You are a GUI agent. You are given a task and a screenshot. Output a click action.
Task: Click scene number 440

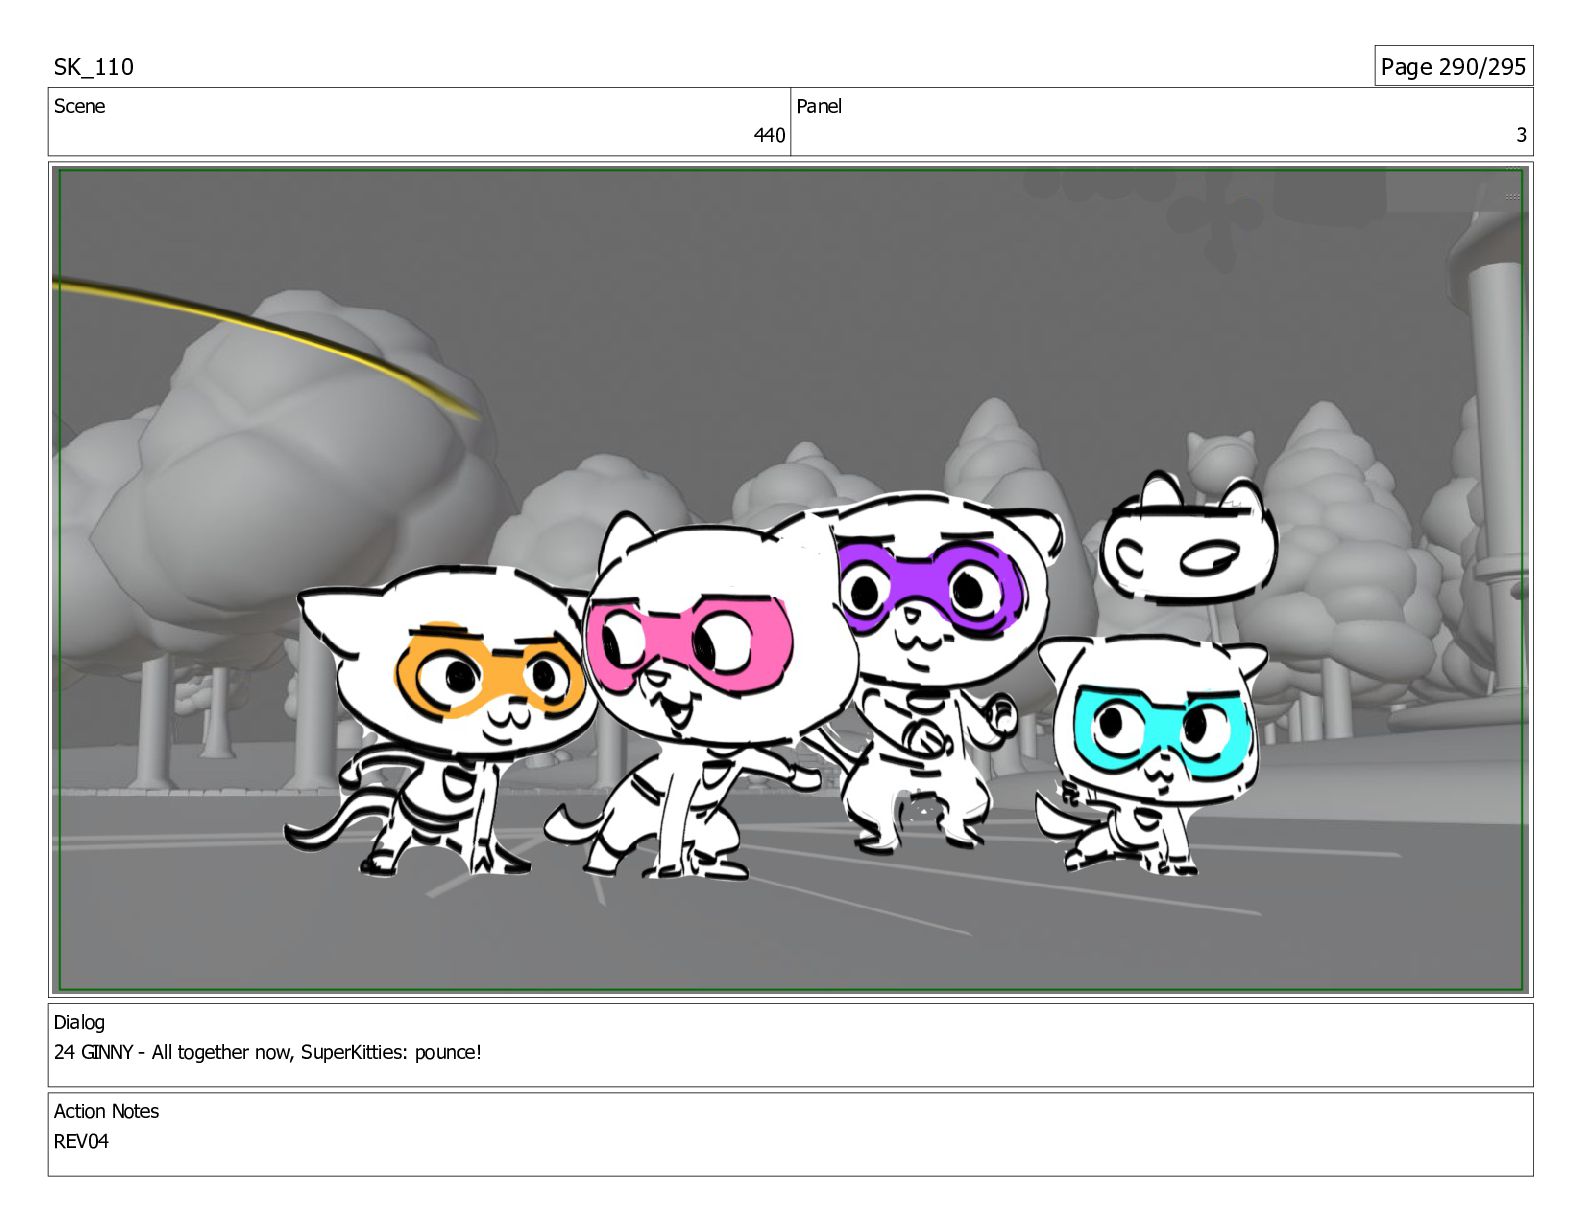point(769,135)
